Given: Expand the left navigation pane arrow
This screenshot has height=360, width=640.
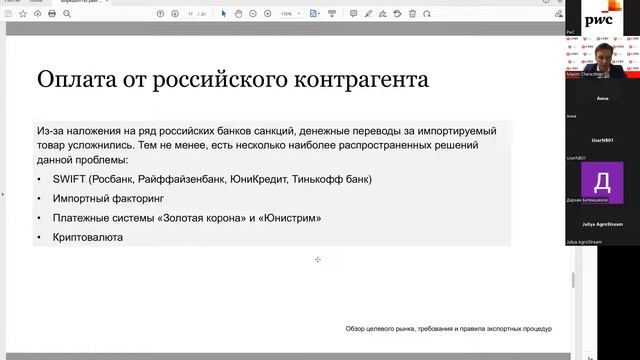Looking at the screenshot, I should coord(2,195).
